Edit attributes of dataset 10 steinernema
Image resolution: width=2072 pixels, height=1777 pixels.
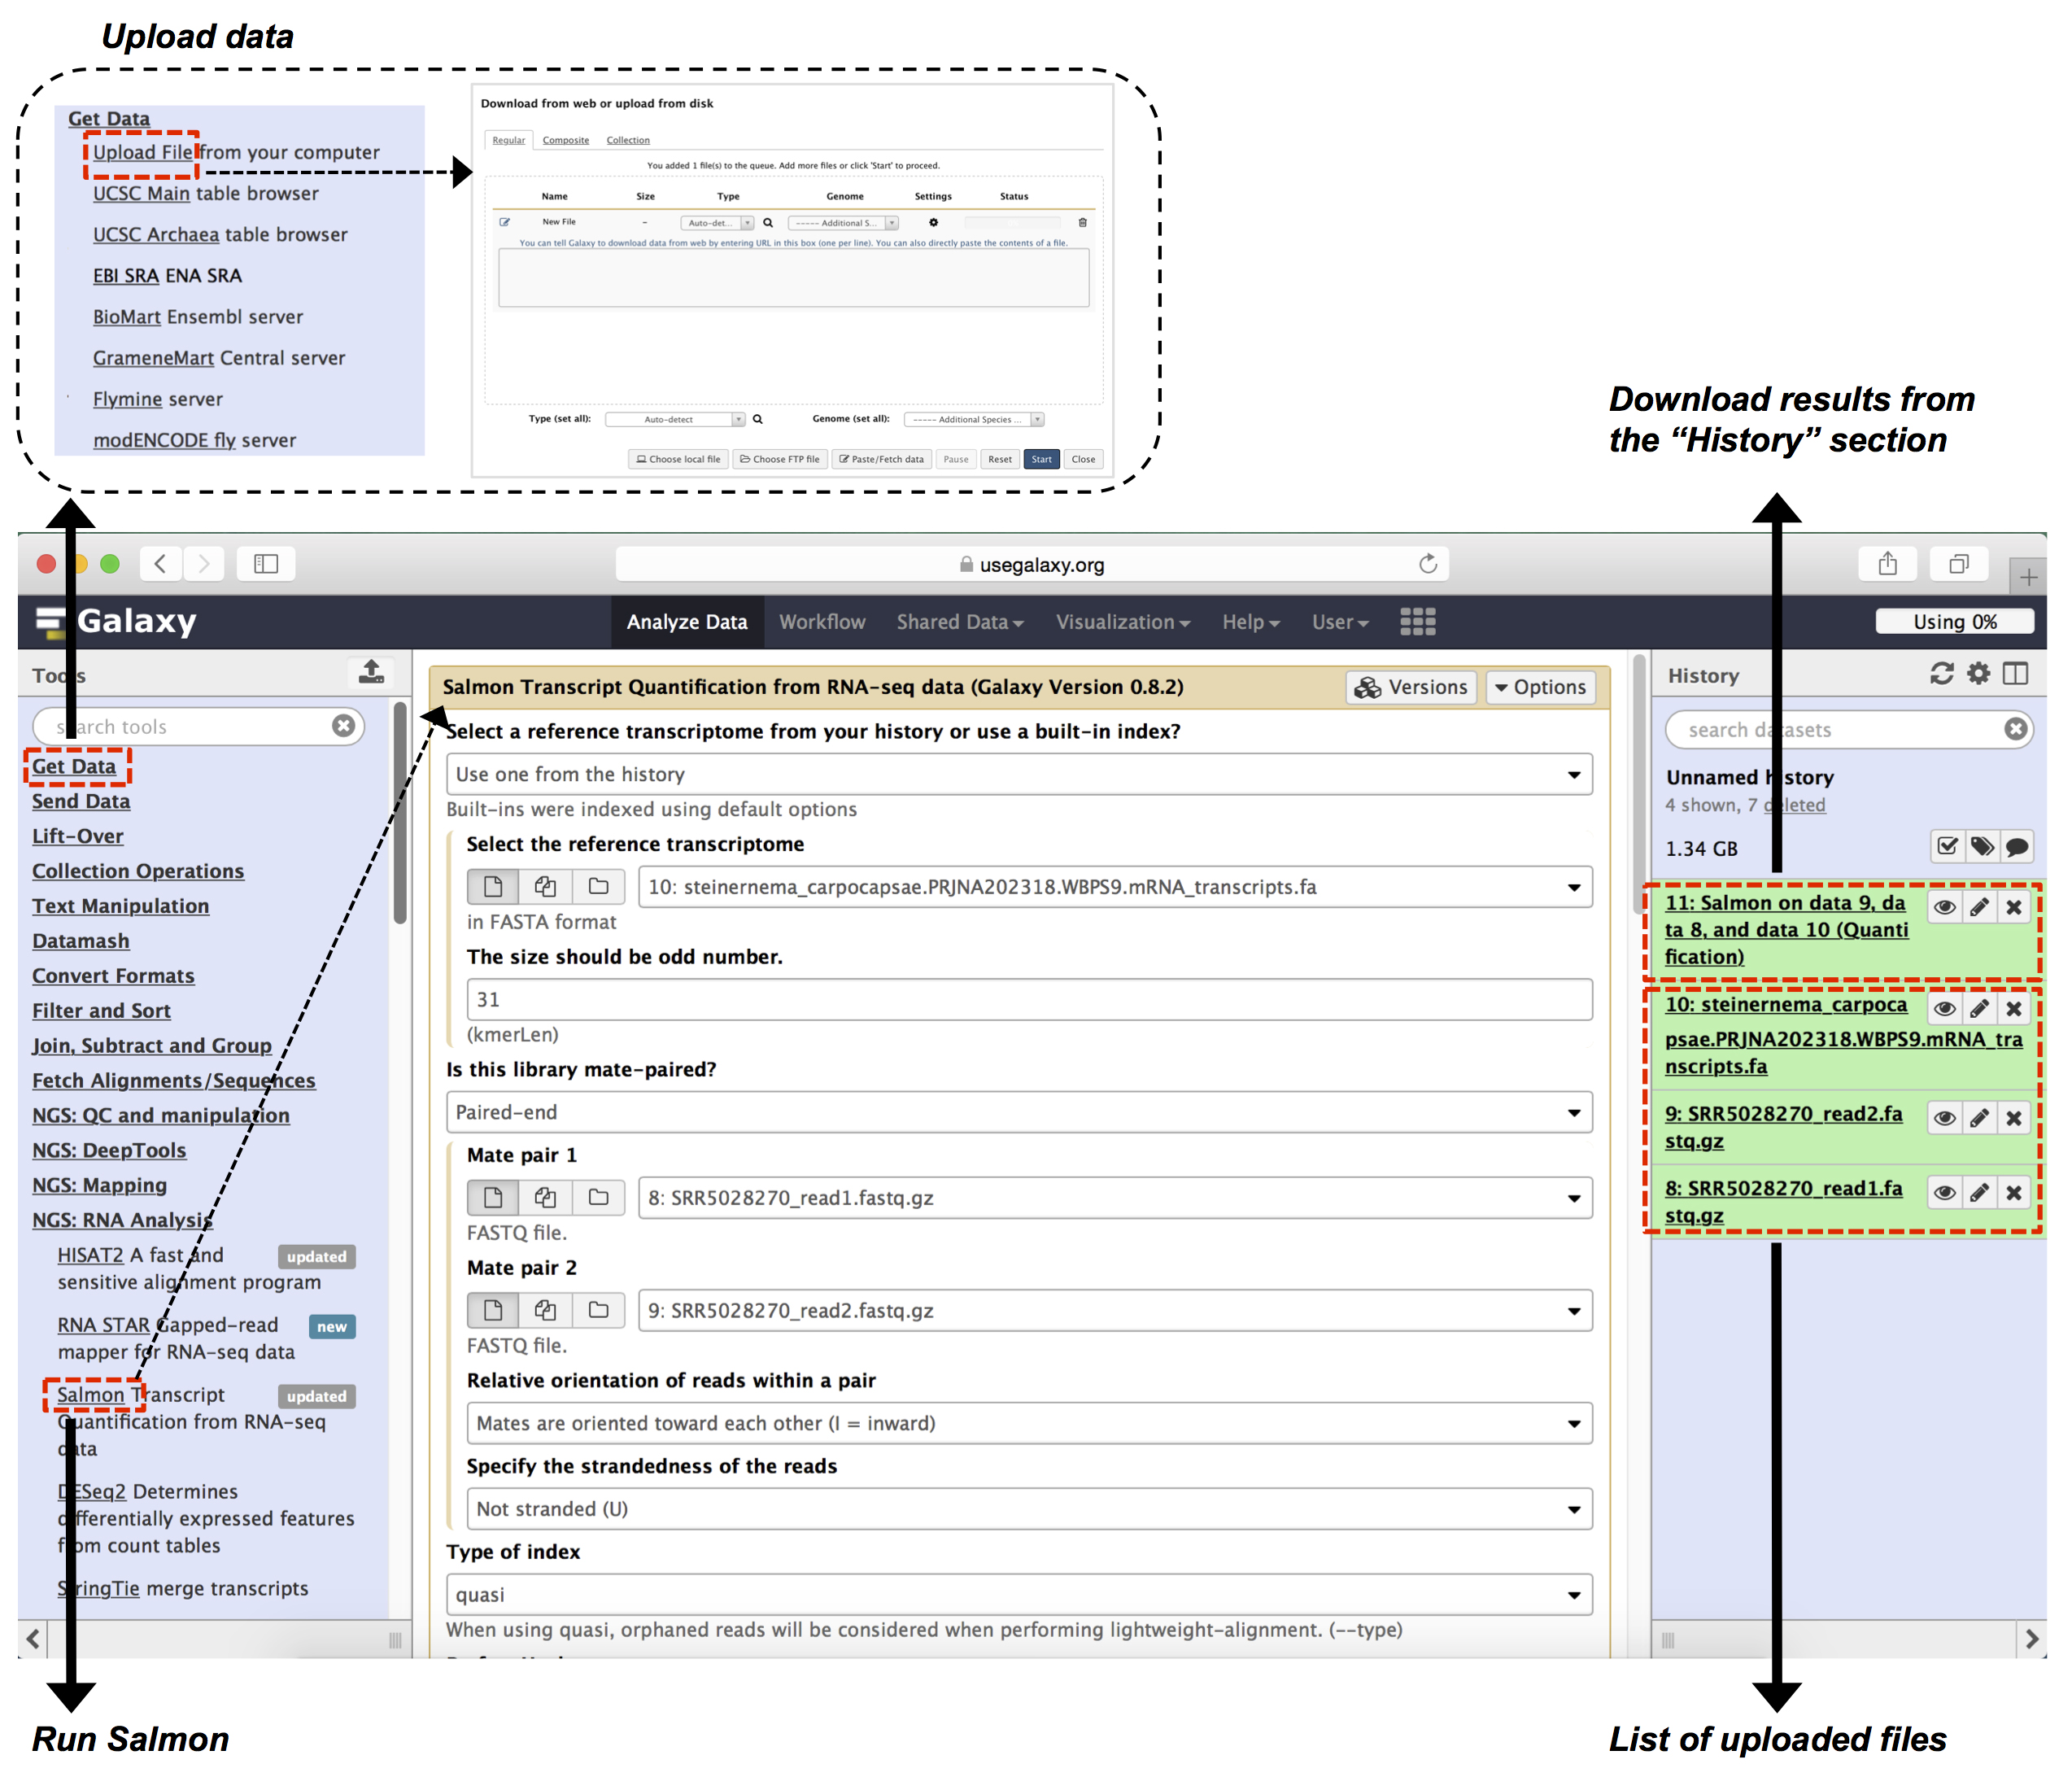(x=1979, y=1008)
